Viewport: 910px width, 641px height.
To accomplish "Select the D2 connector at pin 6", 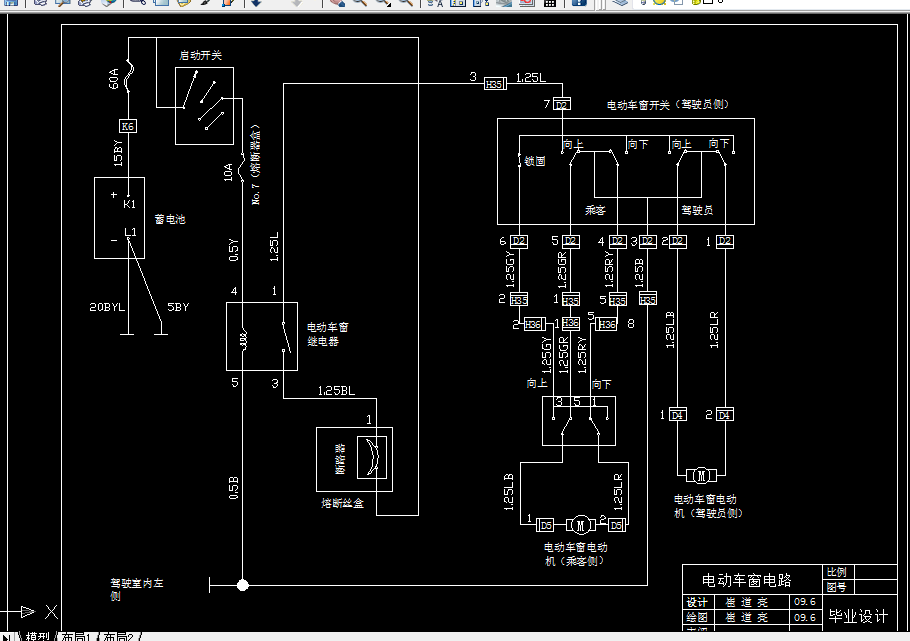I will pyautogui.click(x=519, y=241).
